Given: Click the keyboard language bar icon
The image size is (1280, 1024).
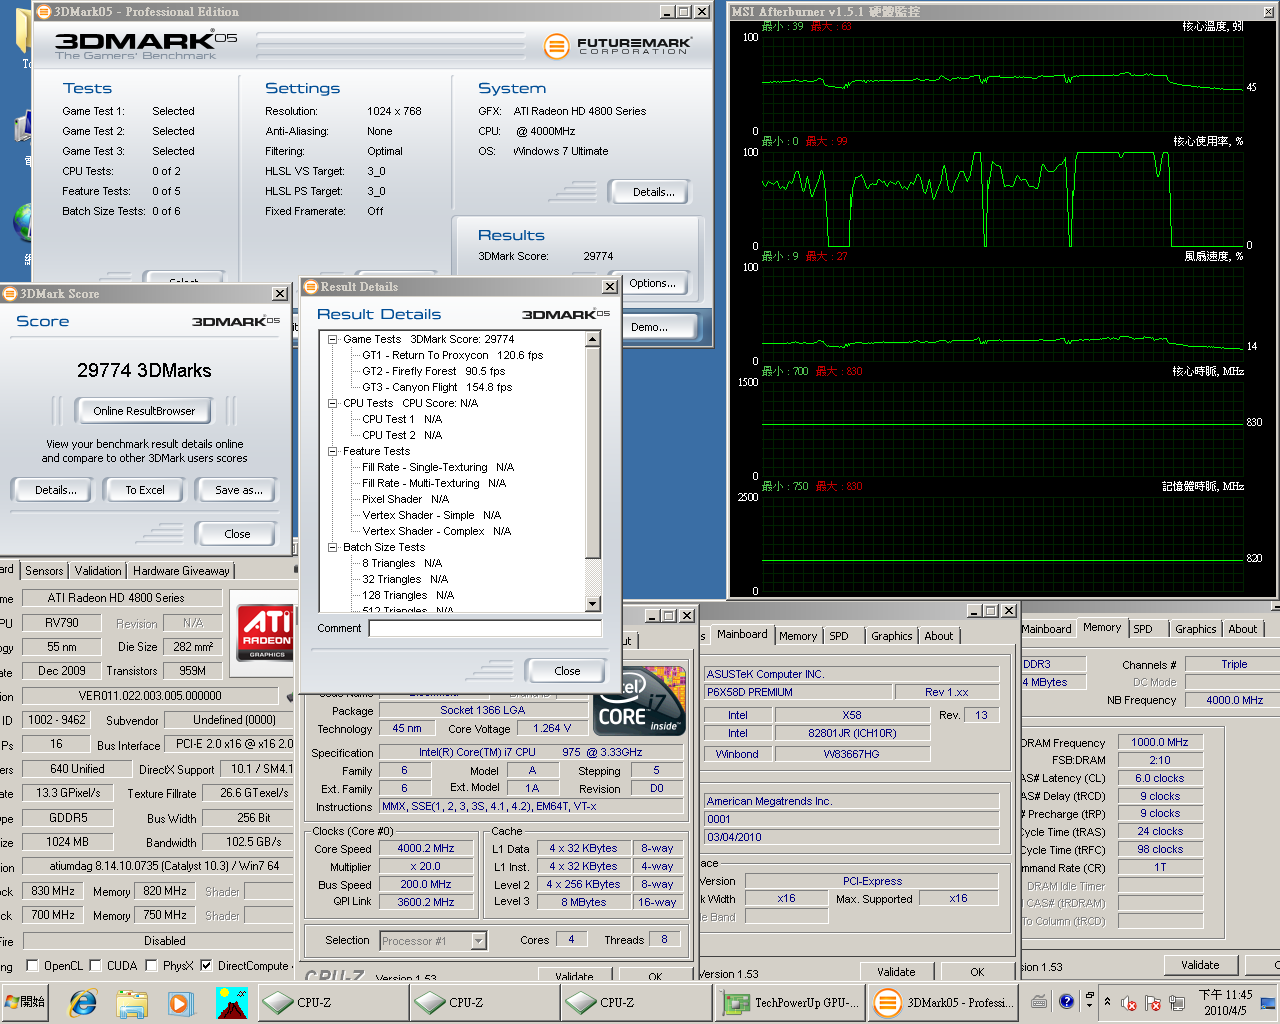Looking at the screenshot, I should pyautogui.click(x=1040, y=1001).
